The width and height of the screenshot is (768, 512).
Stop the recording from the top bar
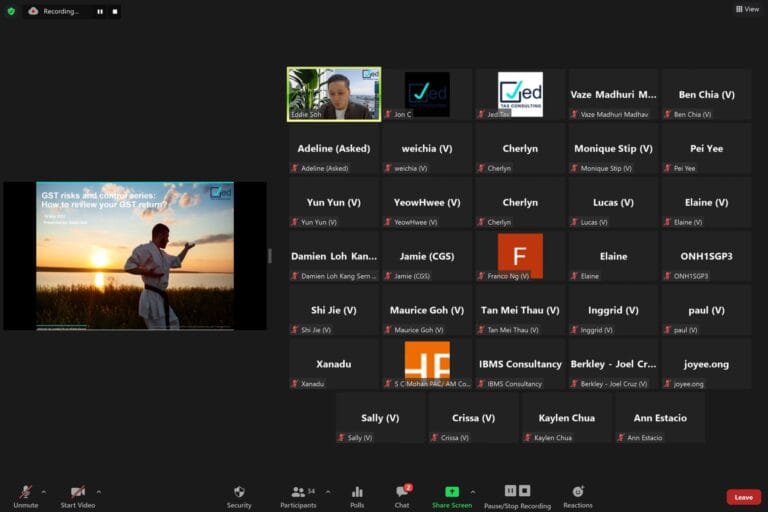pos(115,11)
